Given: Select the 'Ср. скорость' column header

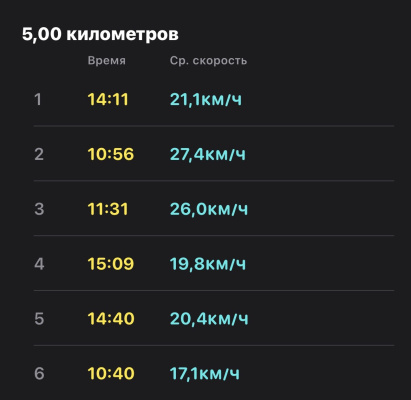Looking at the screenshot, I should click(x=208, y=61).
